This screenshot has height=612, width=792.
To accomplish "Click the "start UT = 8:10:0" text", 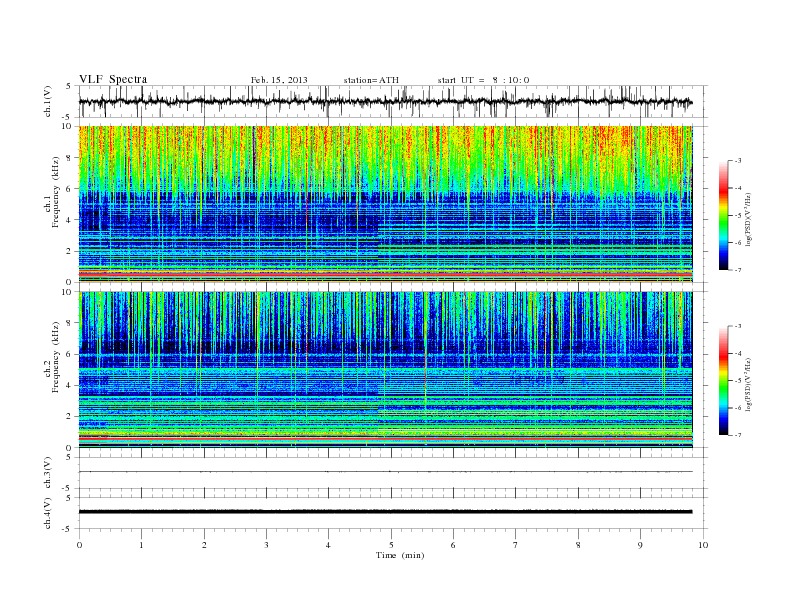I will coord(483,80).
